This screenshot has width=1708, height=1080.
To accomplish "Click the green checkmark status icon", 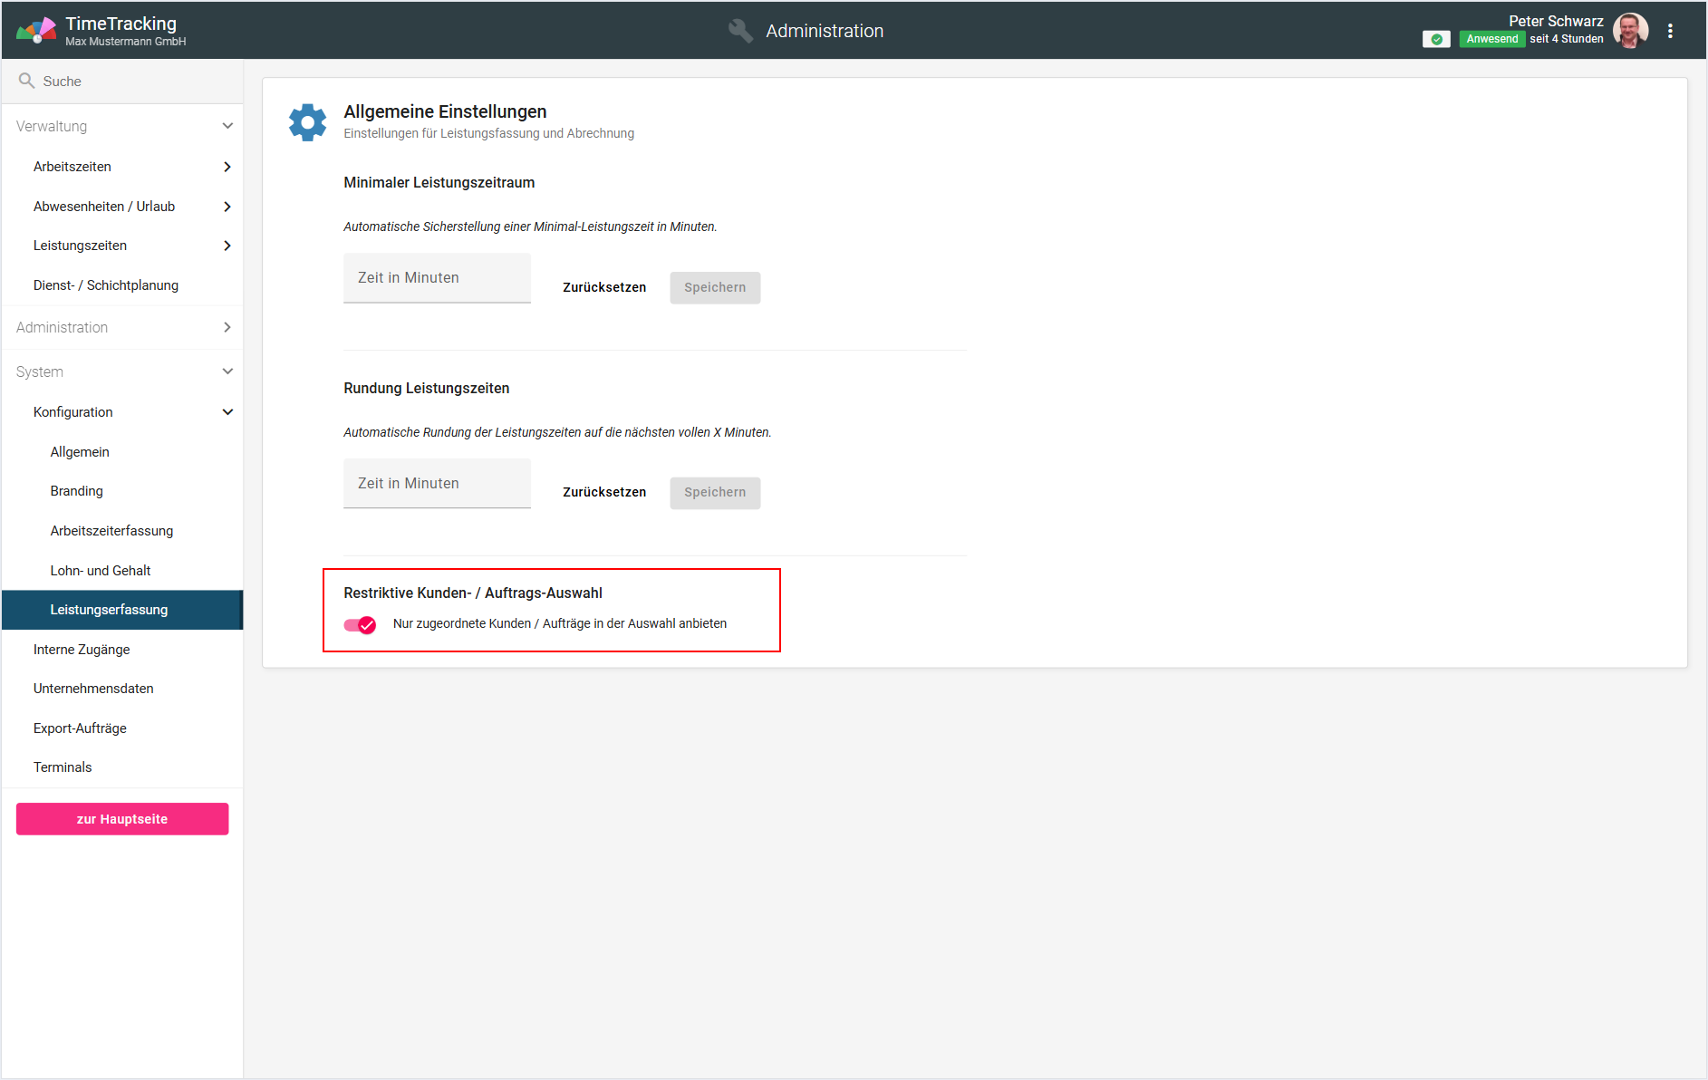I will 1436,39.
